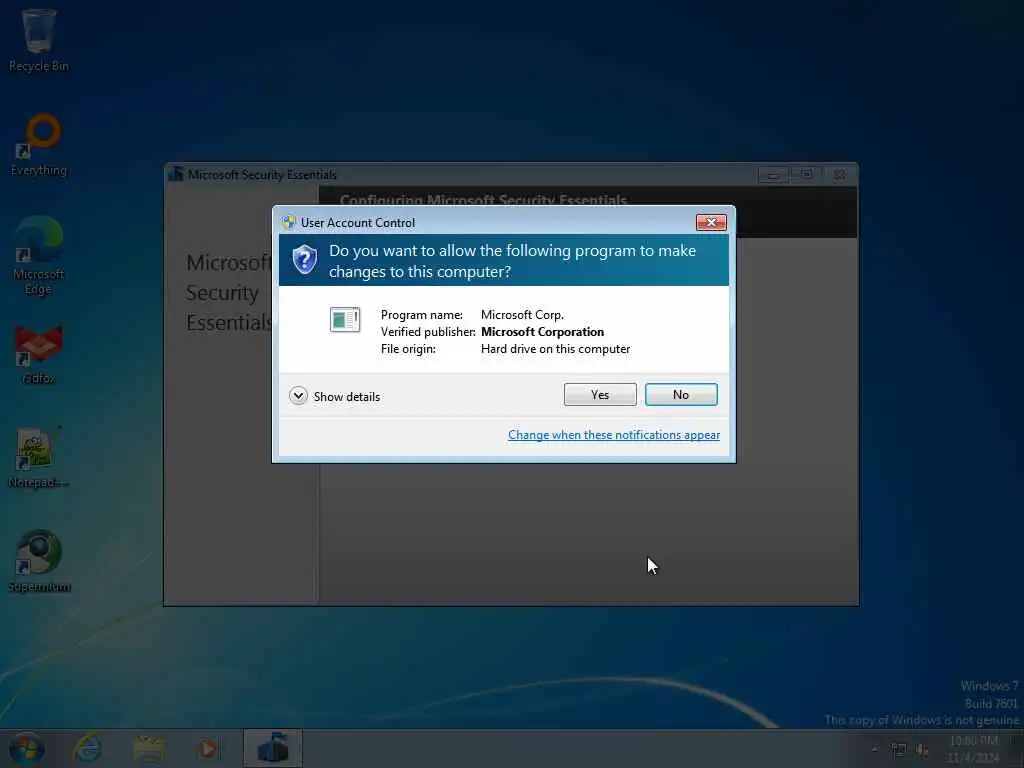This screenshot has height=768, width=1024.
Task: Select the Security Essentials installer taskbar button
Action: 273,748
